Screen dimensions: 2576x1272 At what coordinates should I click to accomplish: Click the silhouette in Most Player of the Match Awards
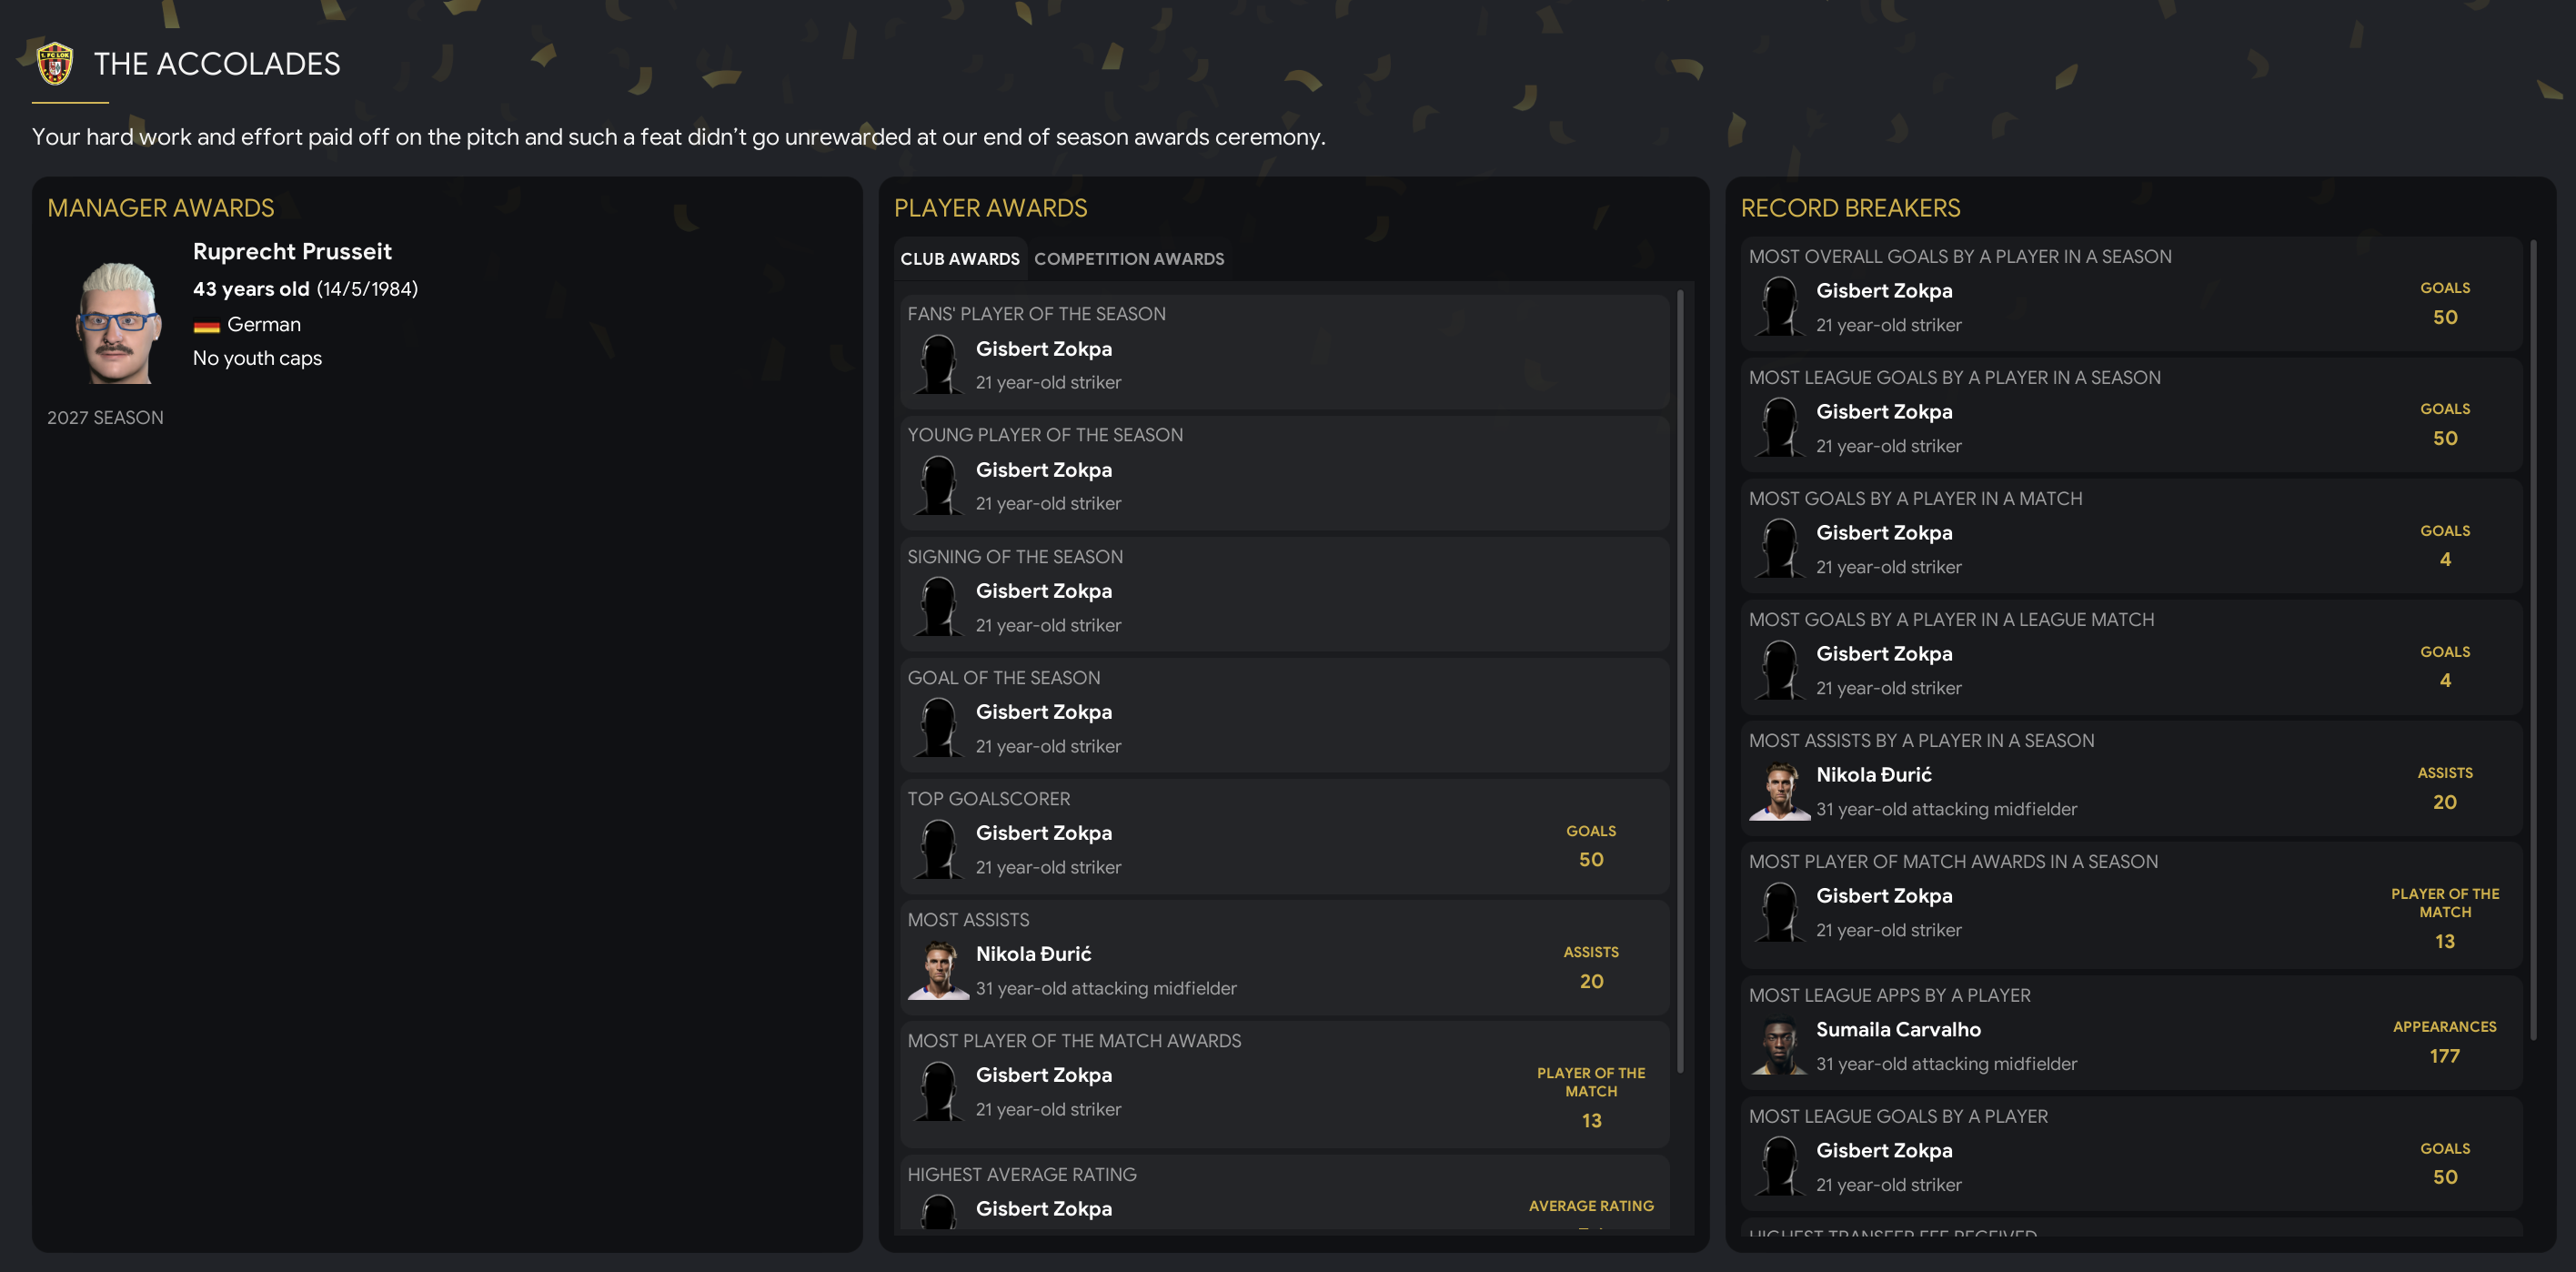(938, 1091)
